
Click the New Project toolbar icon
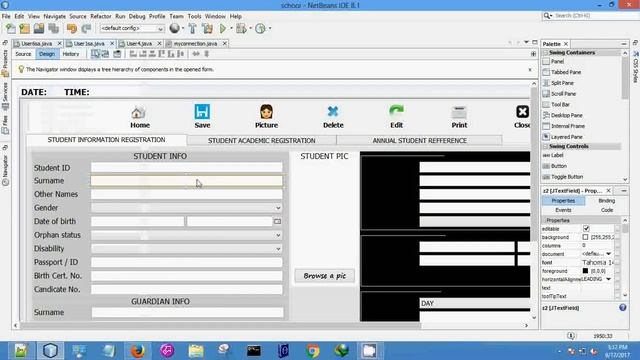coord(24,29)
